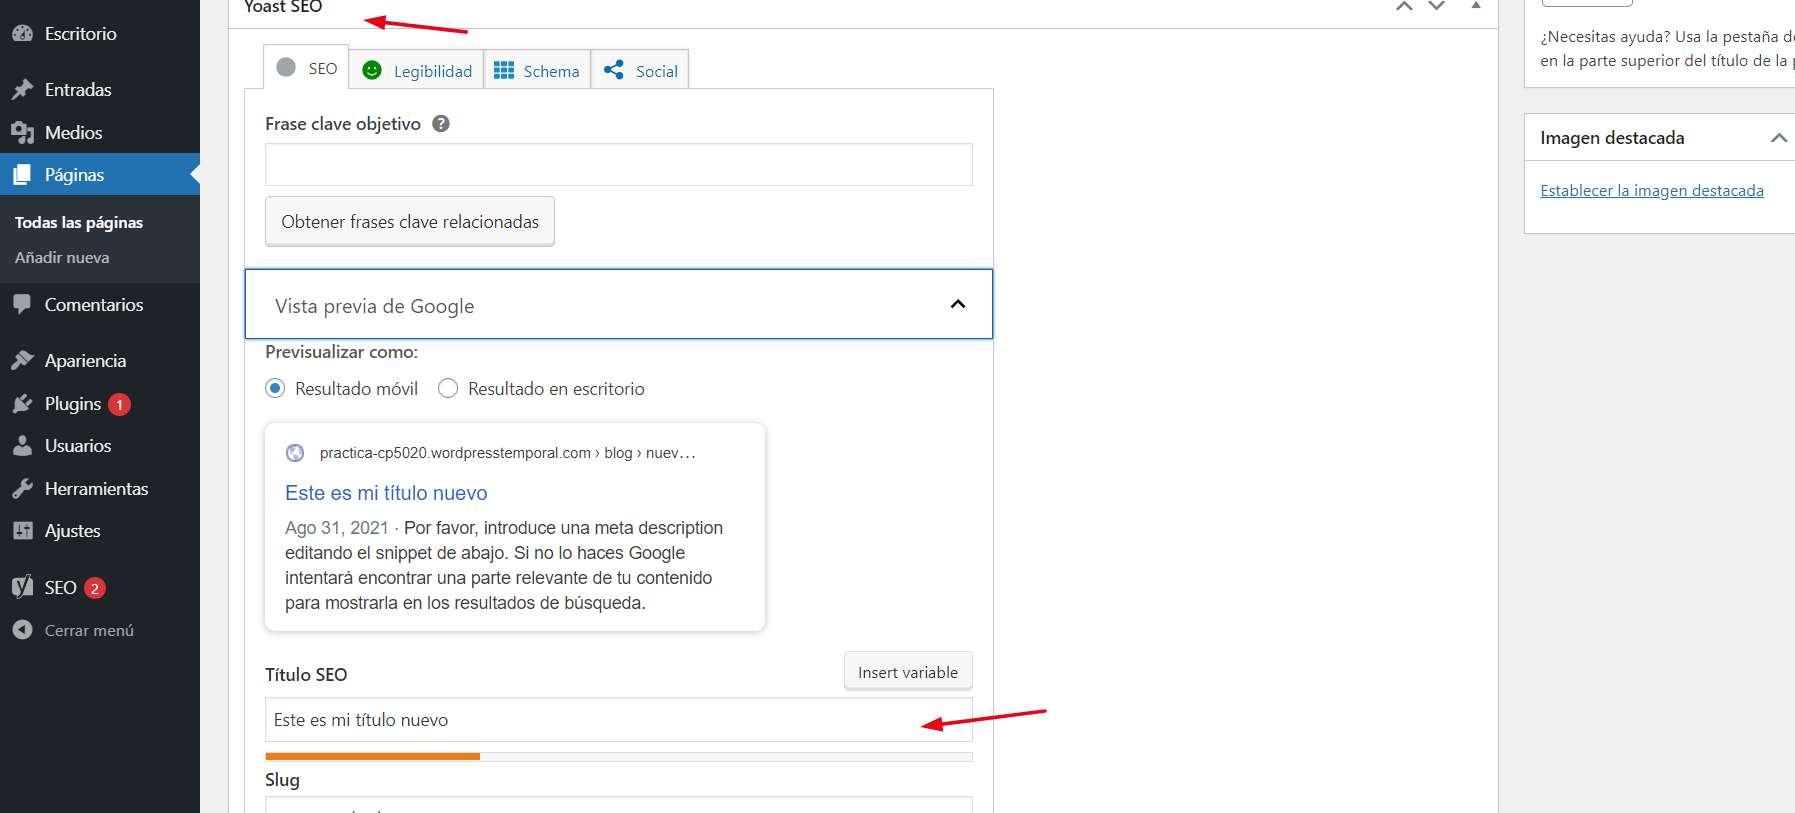
Task: Click the Ajustes settings icon
Action: click(22, 531)
